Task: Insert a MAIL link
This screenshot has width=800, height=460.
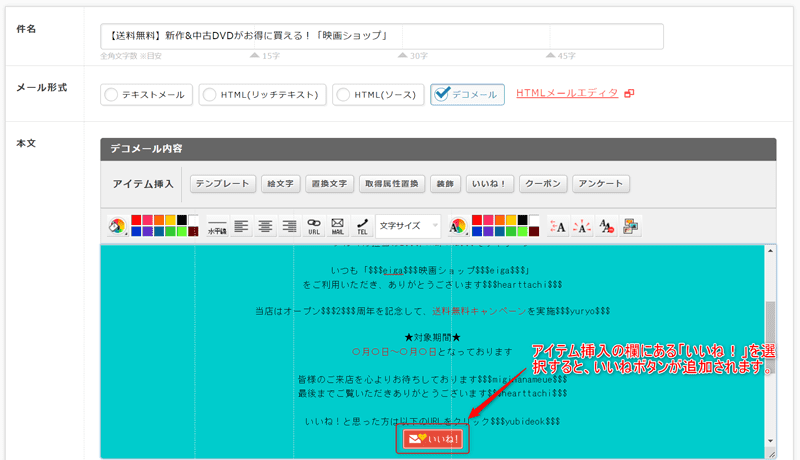Action: pyautogui.click(x=338, y=227)
